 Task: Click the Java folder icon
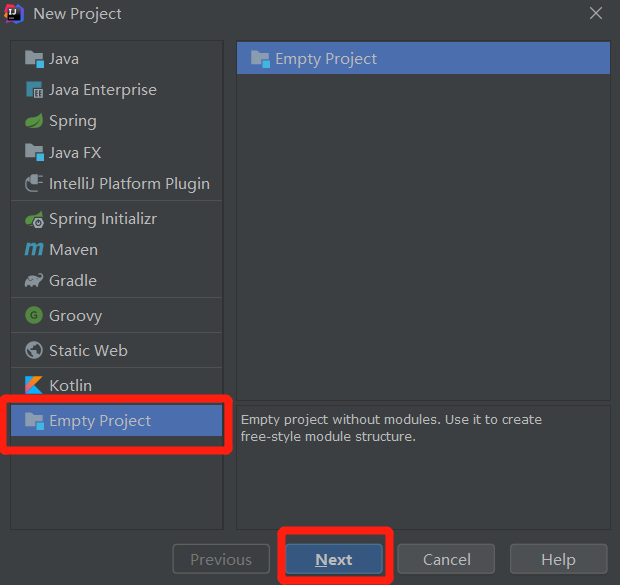(x=34, y=59)
